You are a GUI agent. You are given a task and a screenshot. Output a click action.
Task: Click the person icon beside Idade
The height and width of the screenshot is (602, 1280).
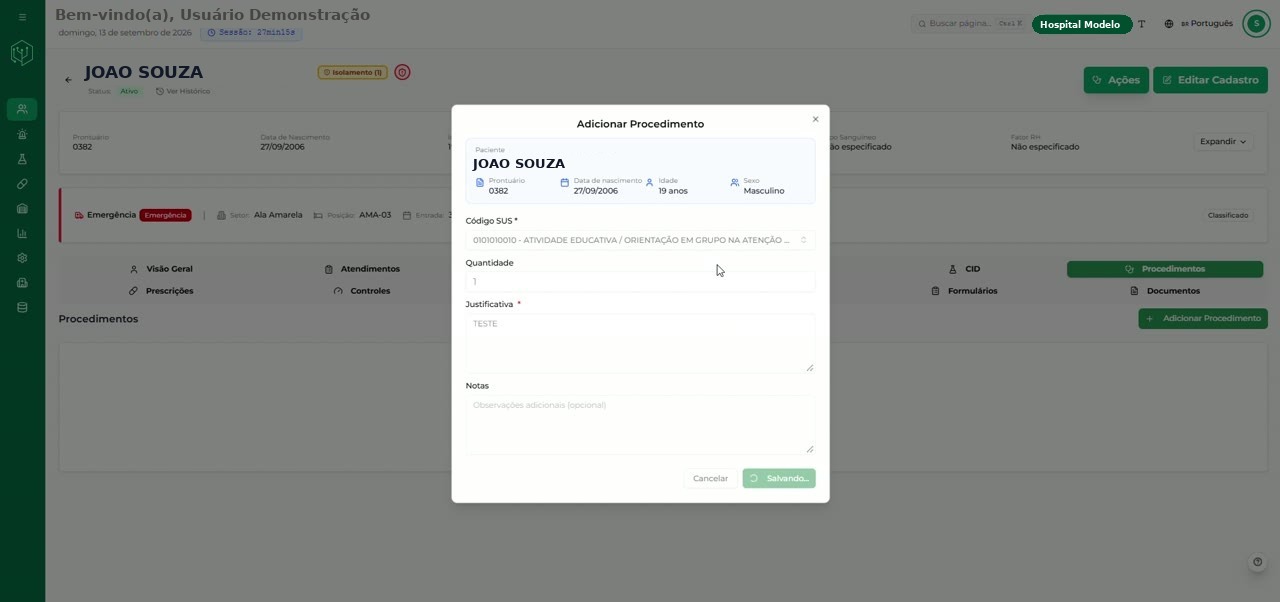649,183
